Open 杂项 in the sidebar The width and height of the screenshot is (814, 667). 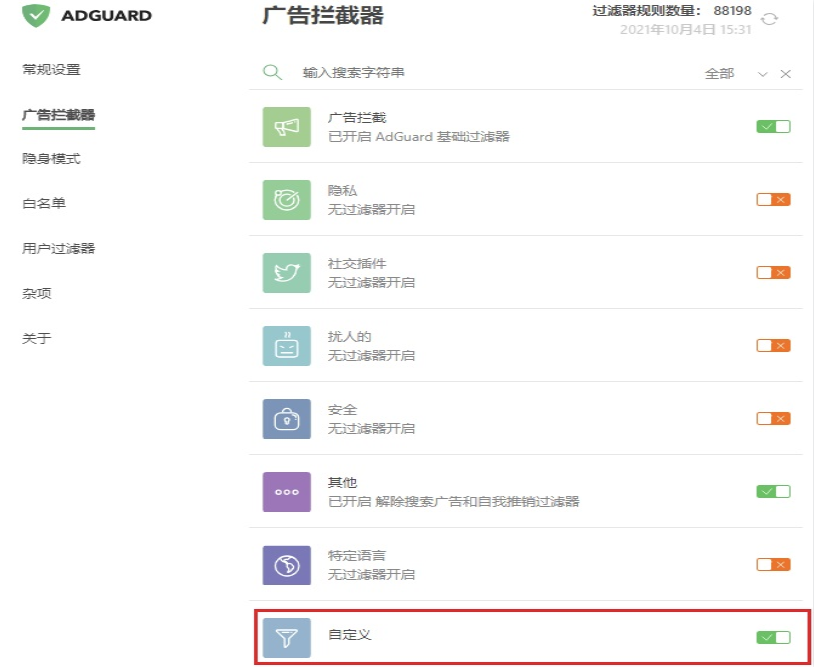[x=37, y=293]
